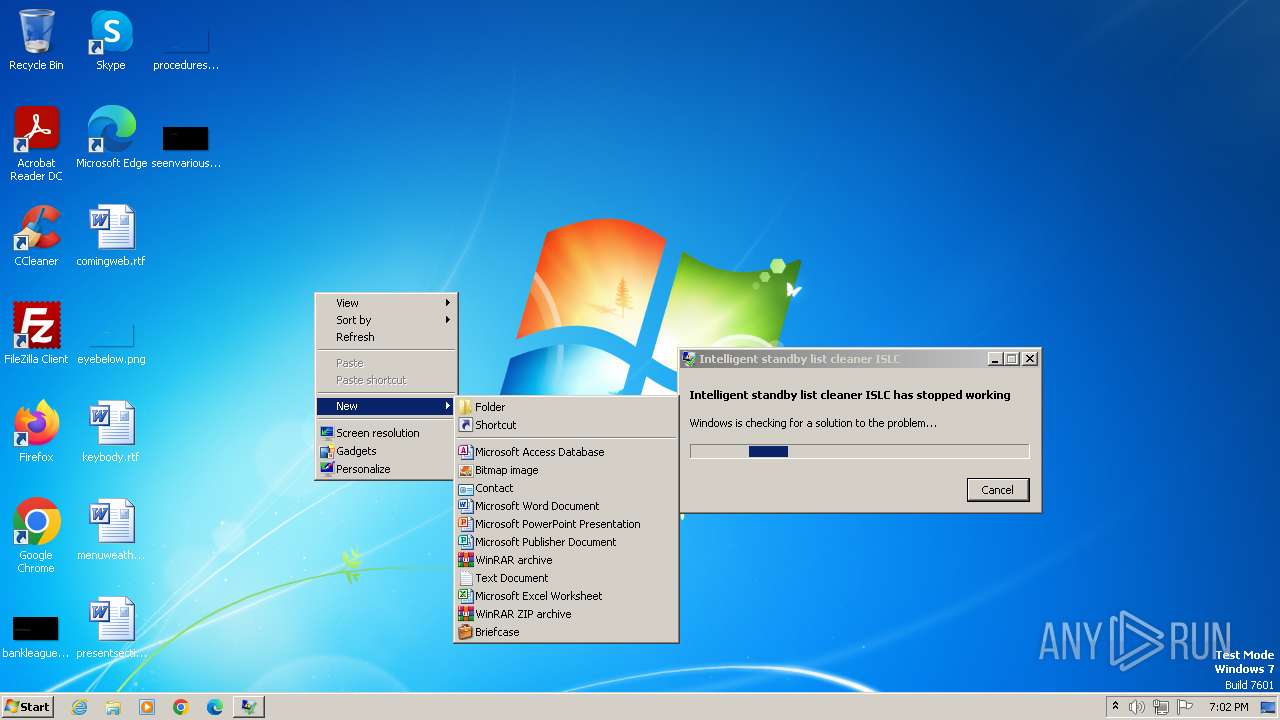
Task: Select the procedures desktop file icon
Action: [x=186, y=40]
